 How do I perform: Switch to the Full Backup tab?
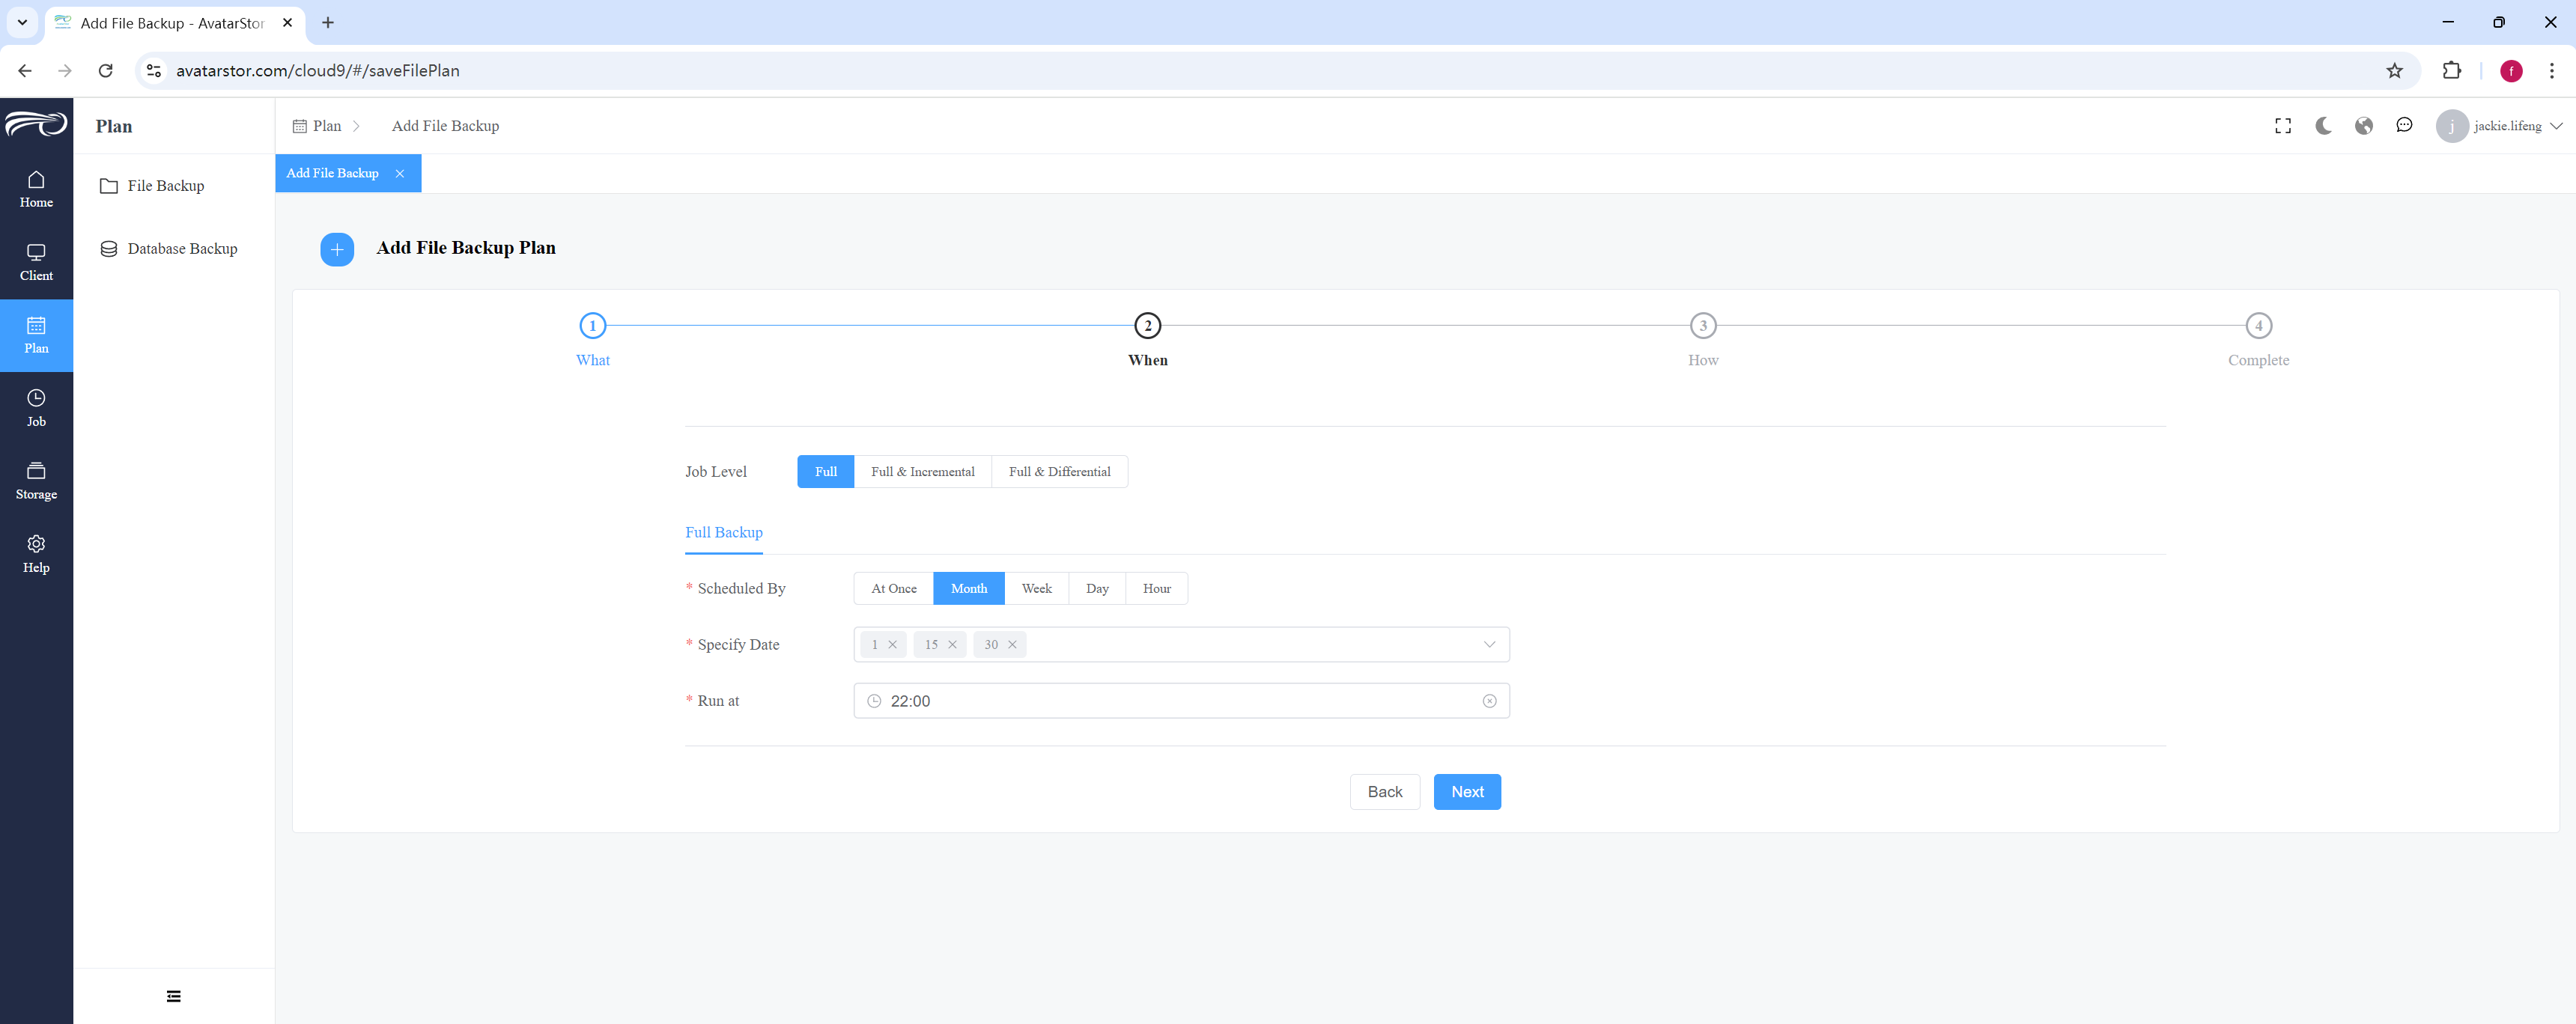click(723, 533)
